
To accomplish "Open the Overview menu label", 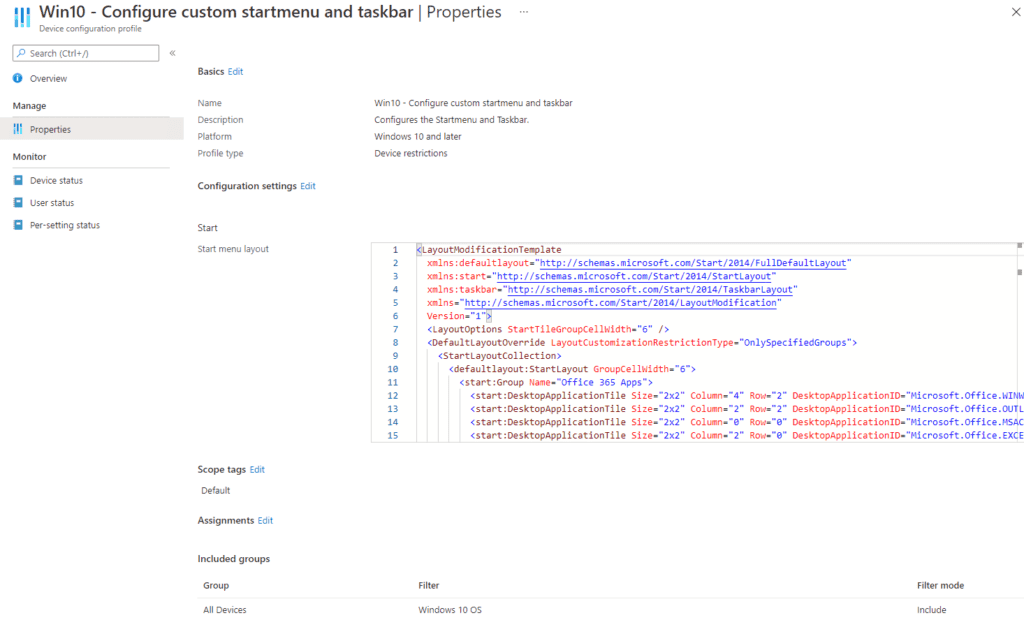I will (x=48, y=78).
